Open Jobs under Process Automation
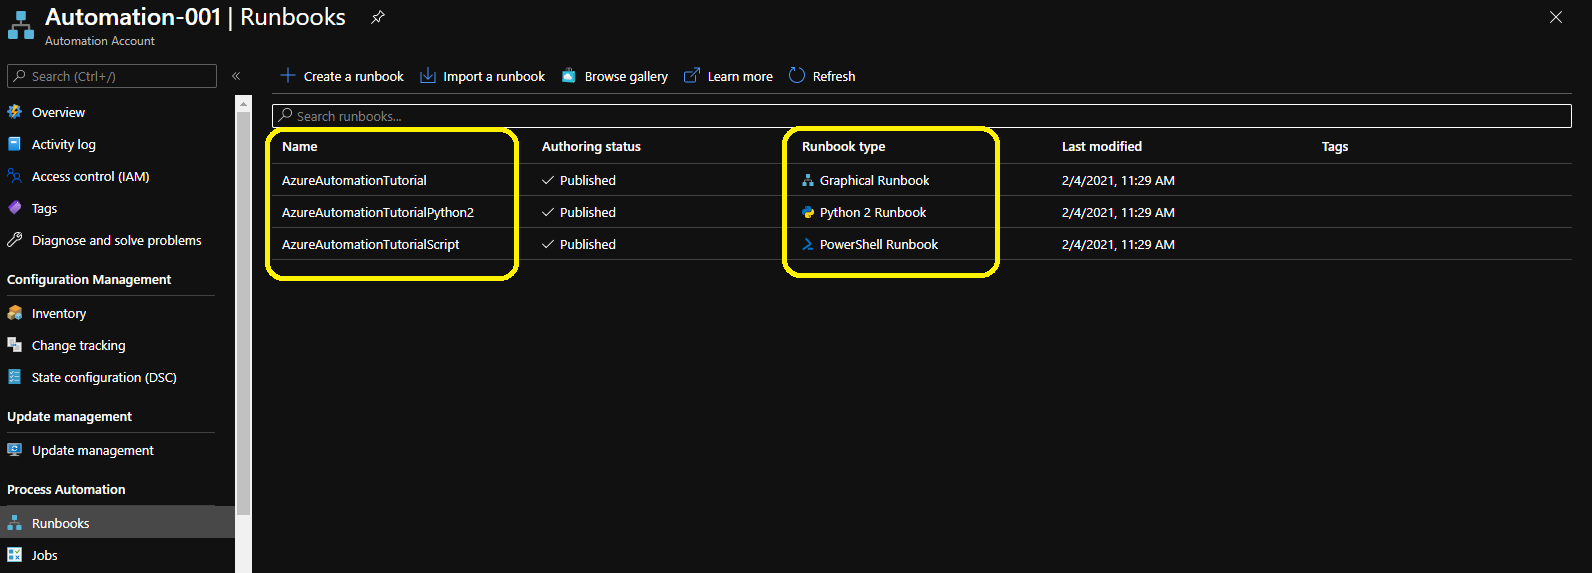1592x573 pixels. click(45, 555)
